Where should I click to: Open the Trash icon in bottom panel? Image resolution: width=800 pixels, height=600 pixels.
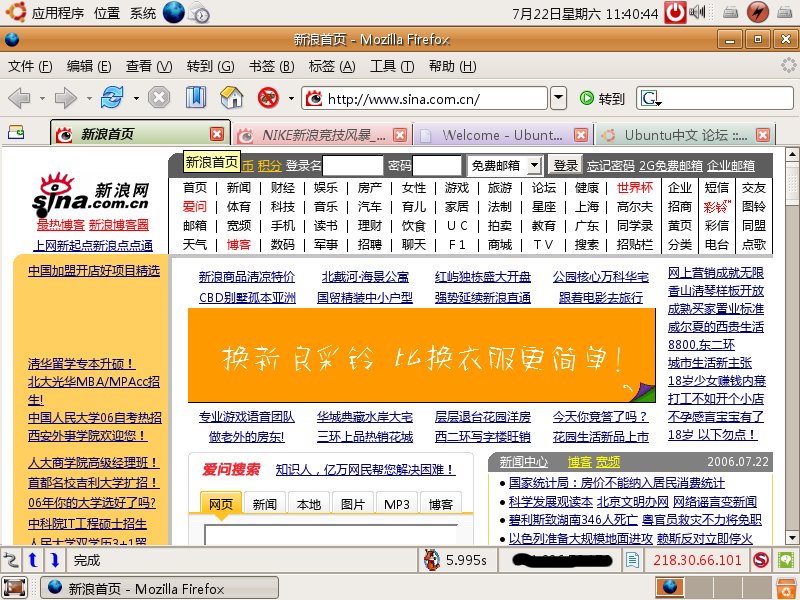pos(786,588)
